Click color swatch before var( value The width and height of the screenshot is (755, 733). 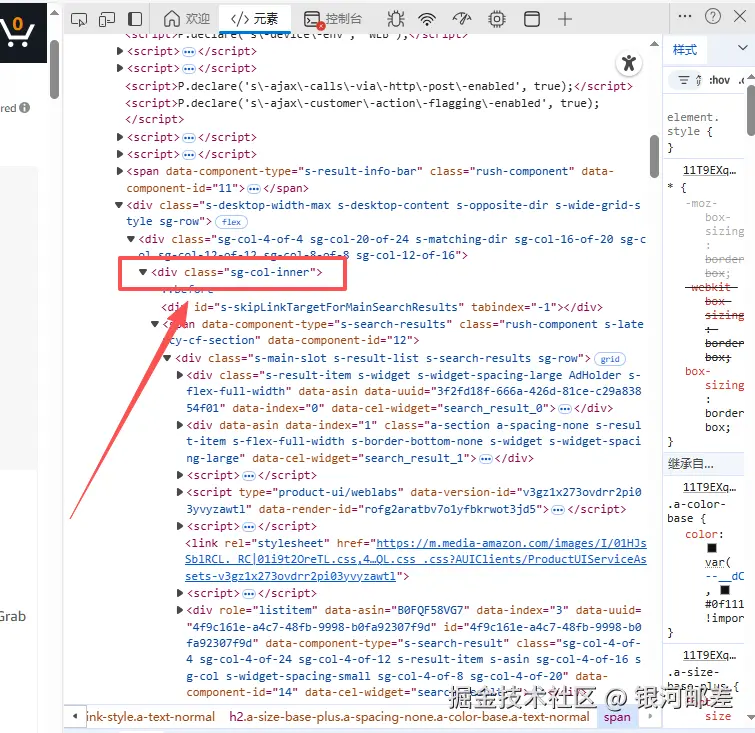click(x=712, y=548)
